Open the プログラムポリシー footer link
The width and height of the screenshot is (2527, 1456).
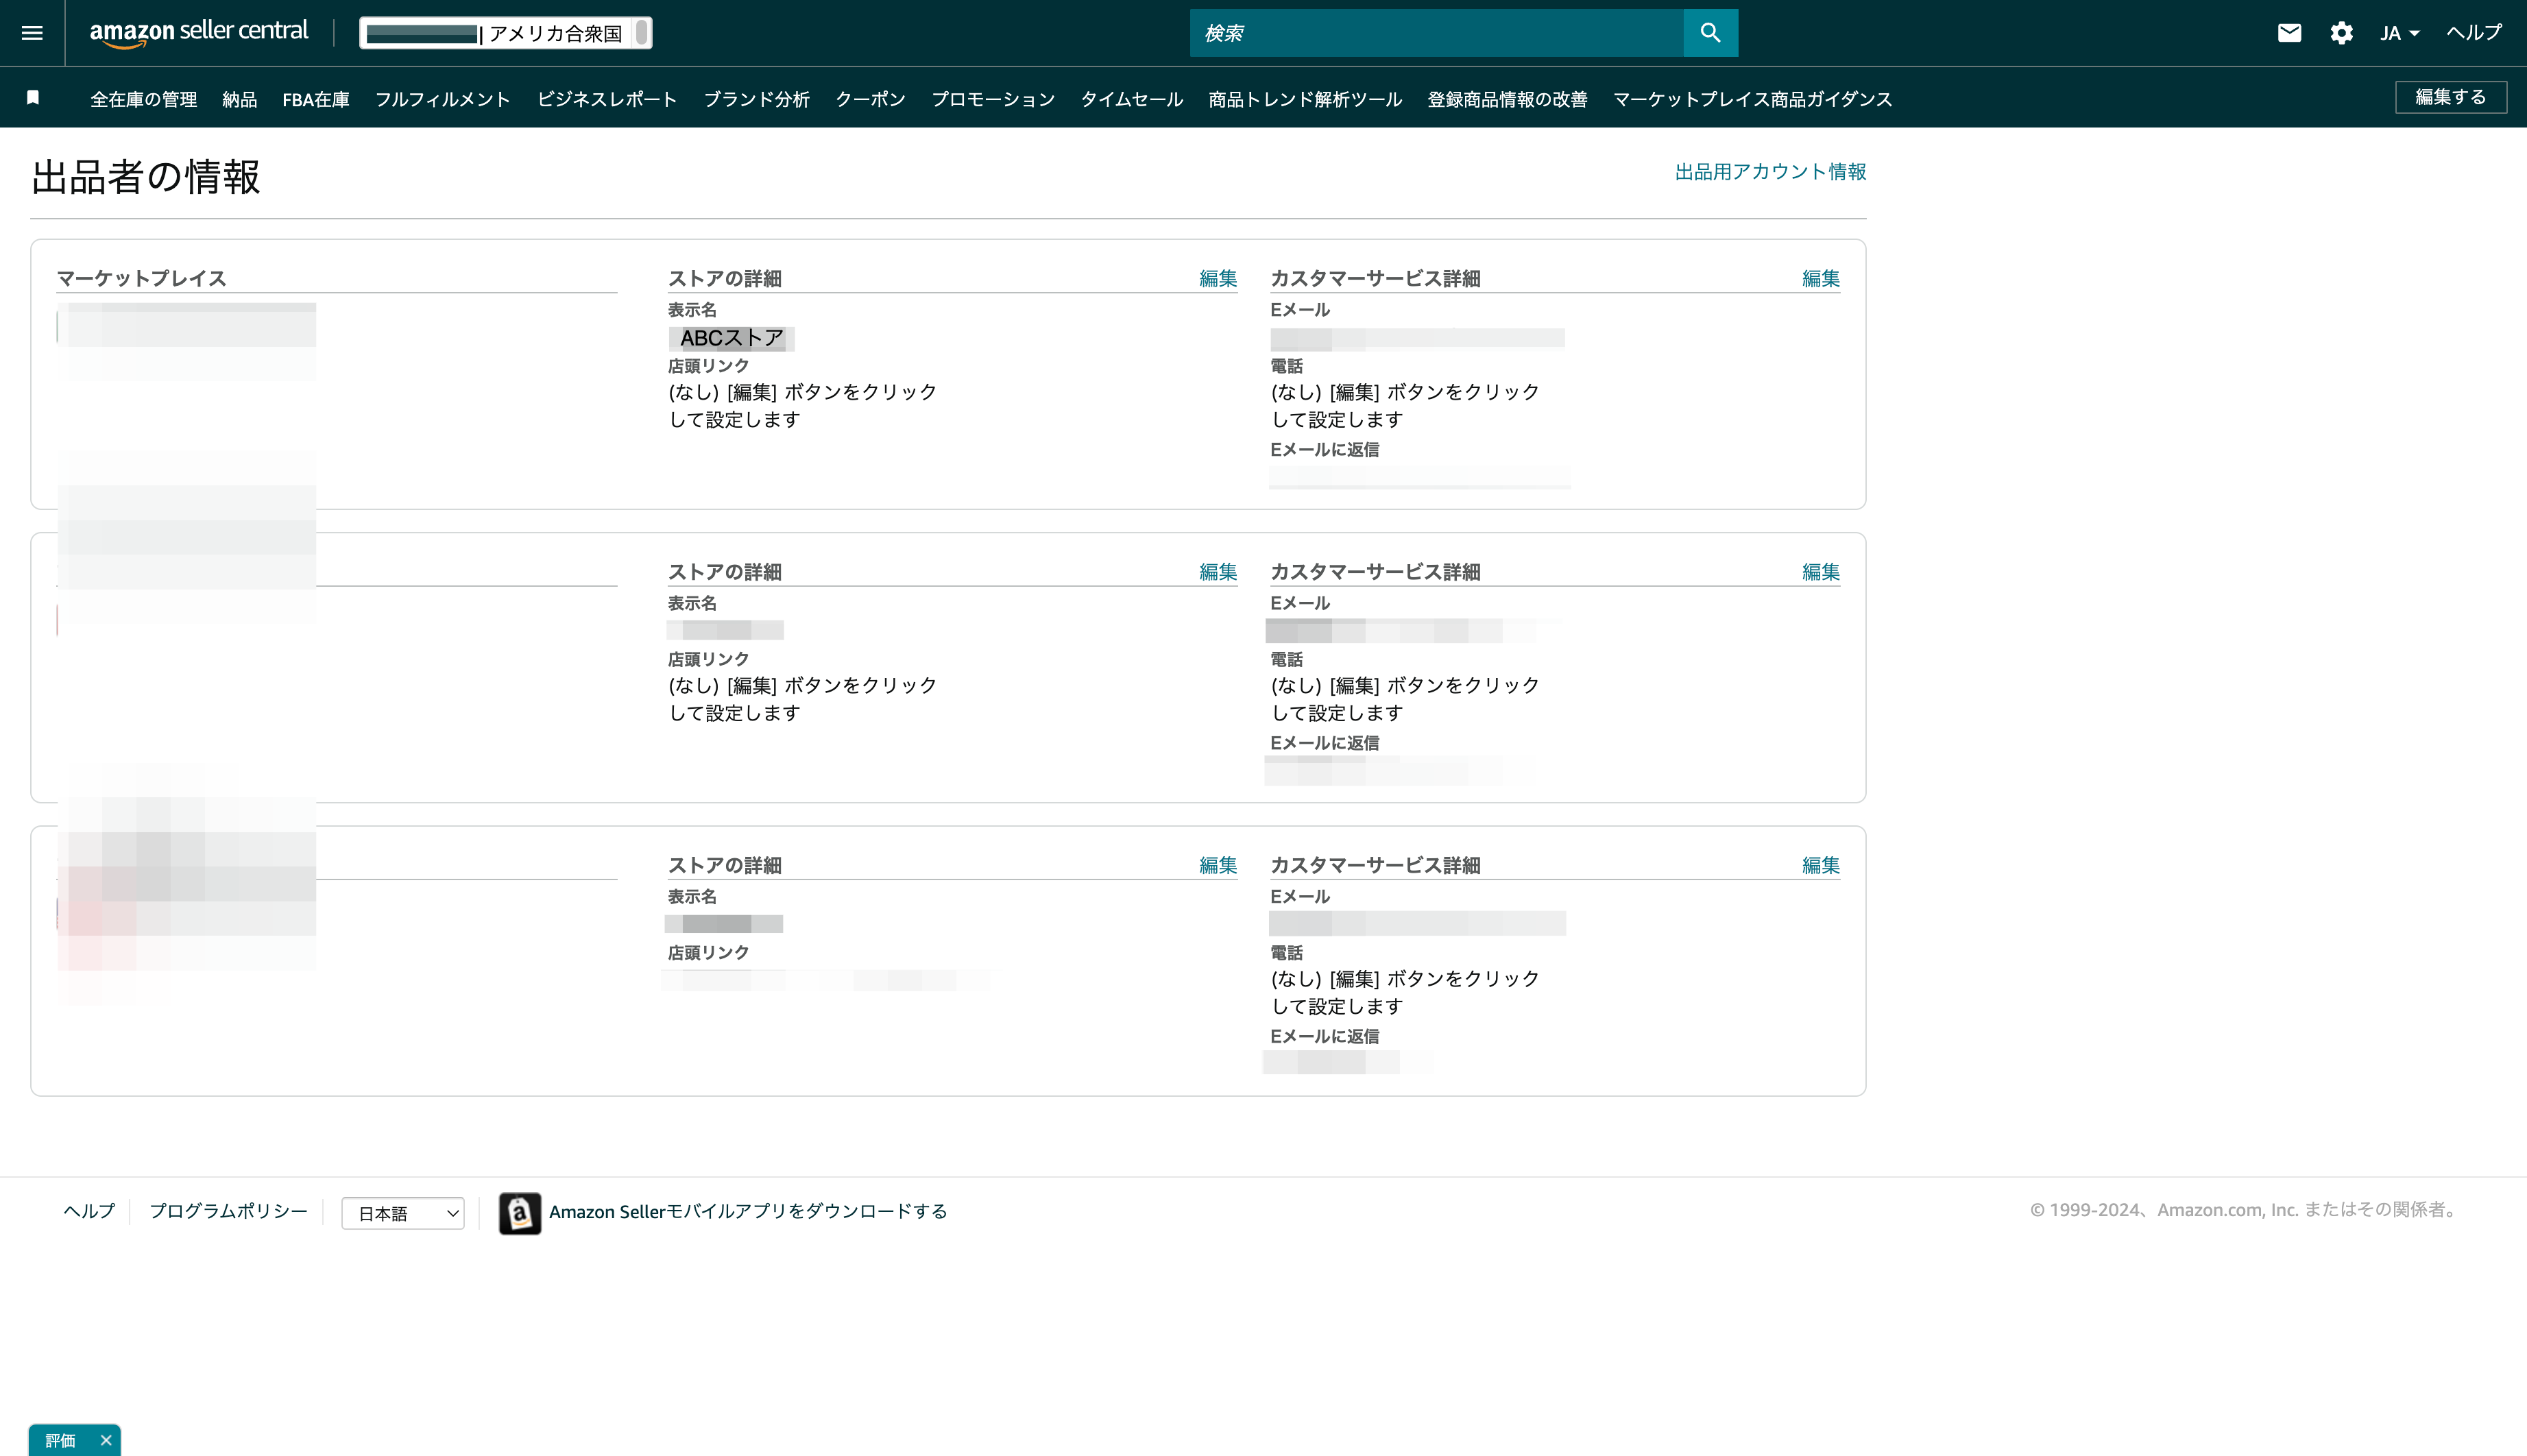229,1211
